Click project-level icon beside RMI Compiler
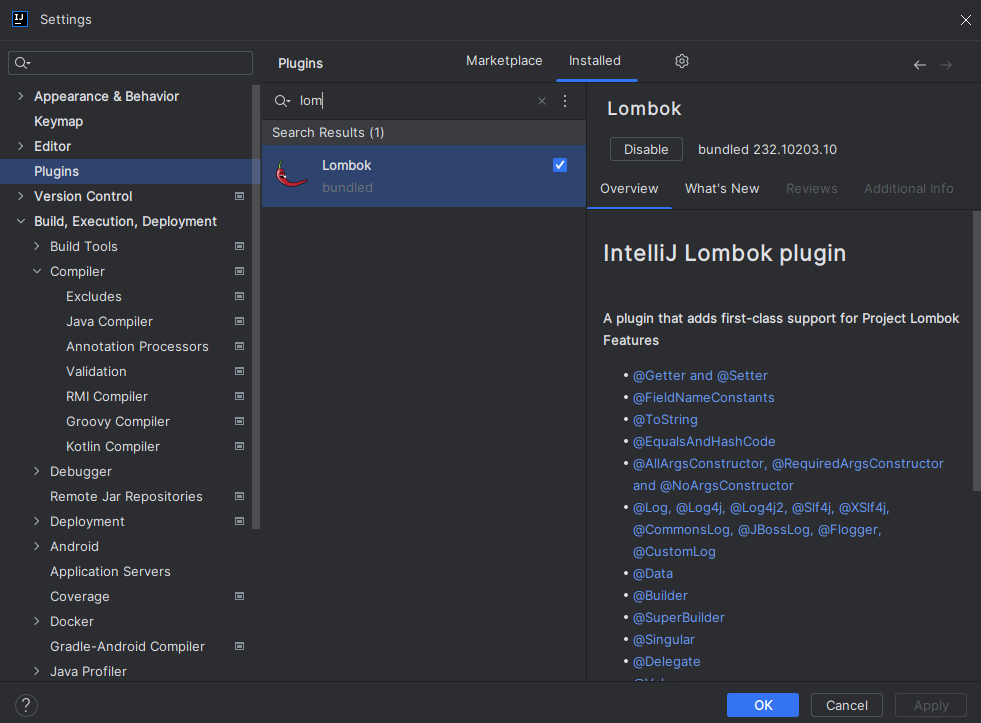This screenshot has height=723, width=981. click(x=239, y=397)
